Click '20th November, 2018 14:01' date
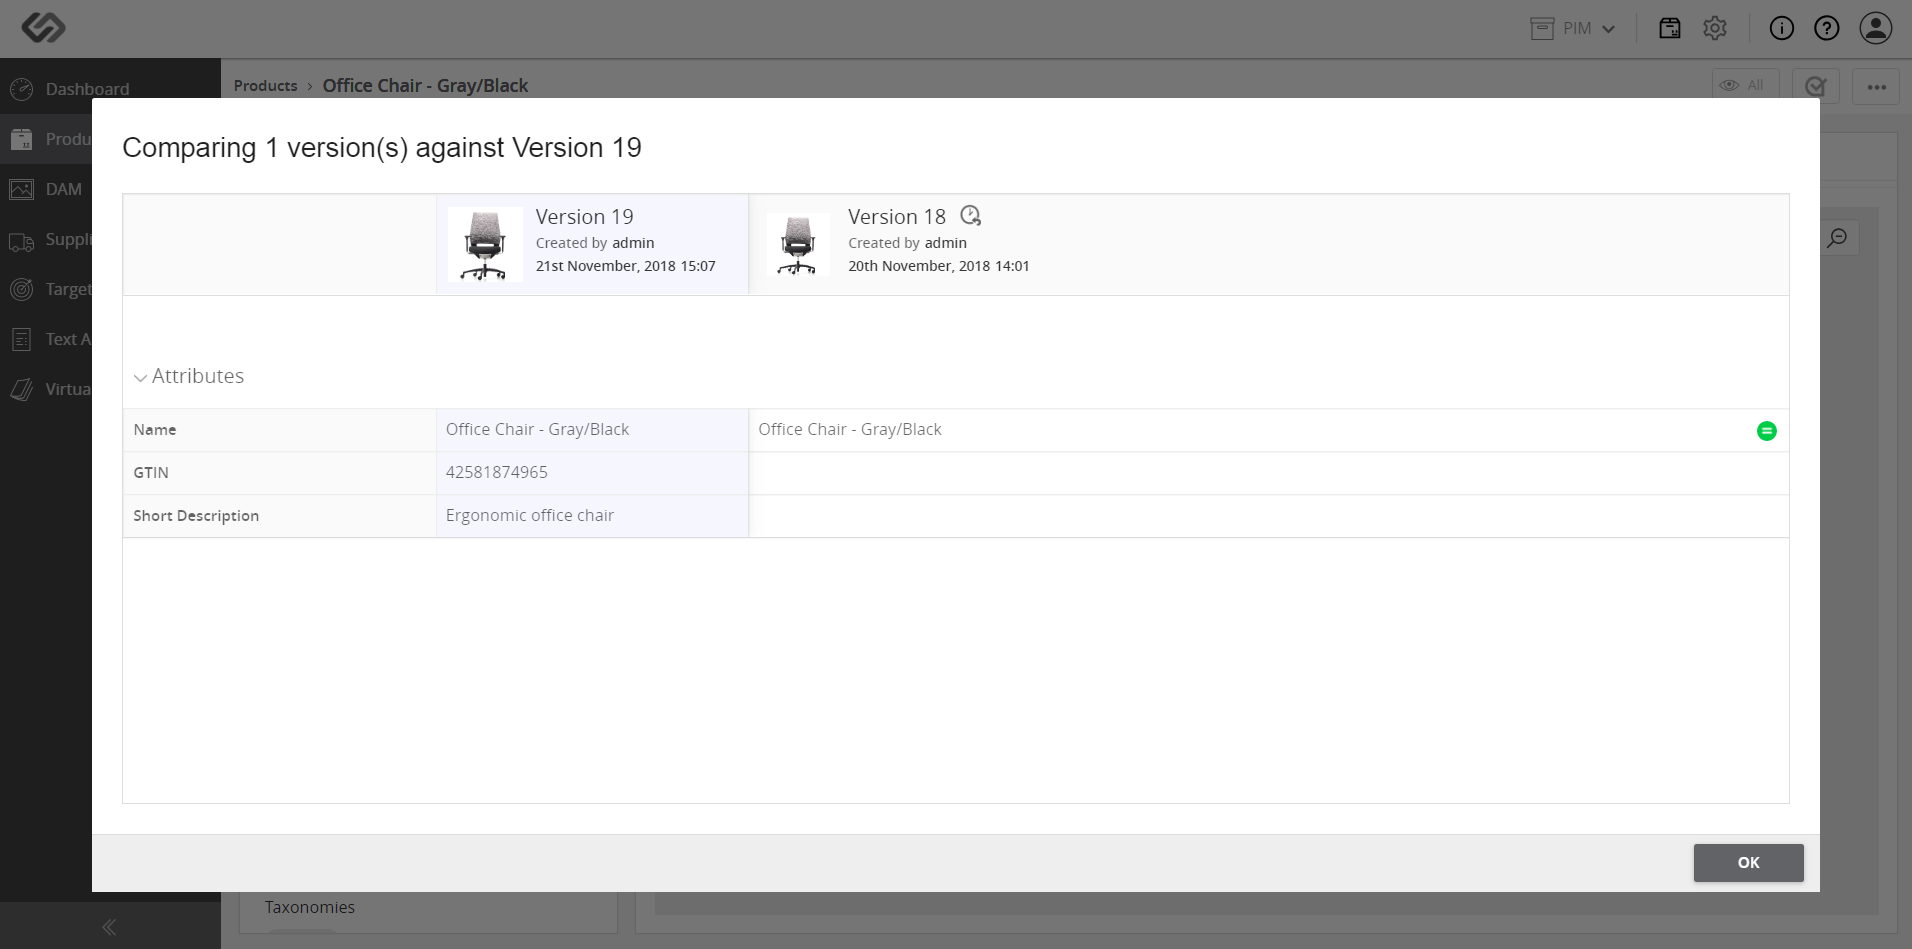Screen dimensions: 1912x949 pyautogui.click(x=939, y=266)
